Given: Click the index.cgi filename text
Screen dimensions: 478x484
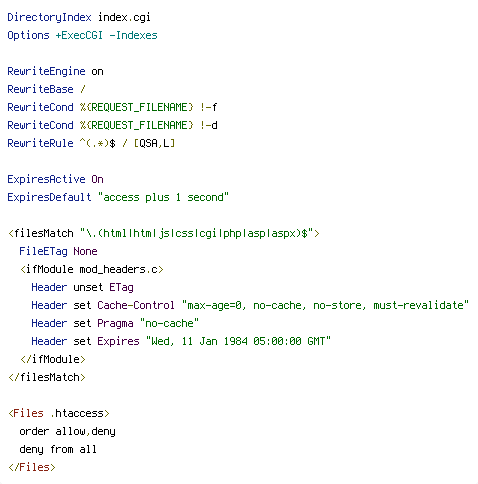Looking at the screenshot, I should click(124, 17).
